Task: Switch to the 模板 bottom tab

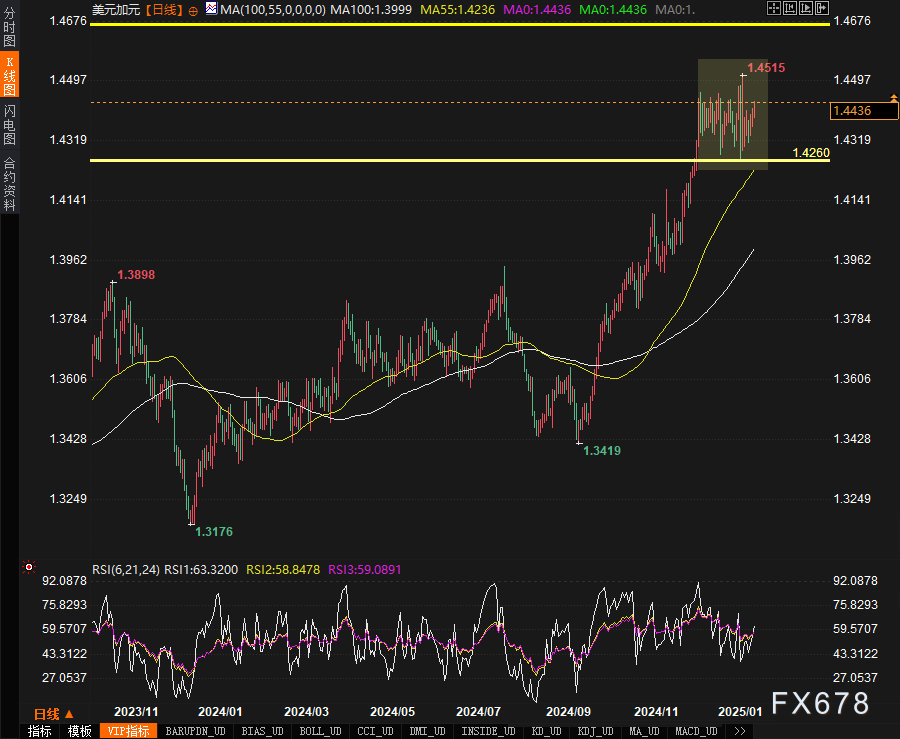Action: 79,731
